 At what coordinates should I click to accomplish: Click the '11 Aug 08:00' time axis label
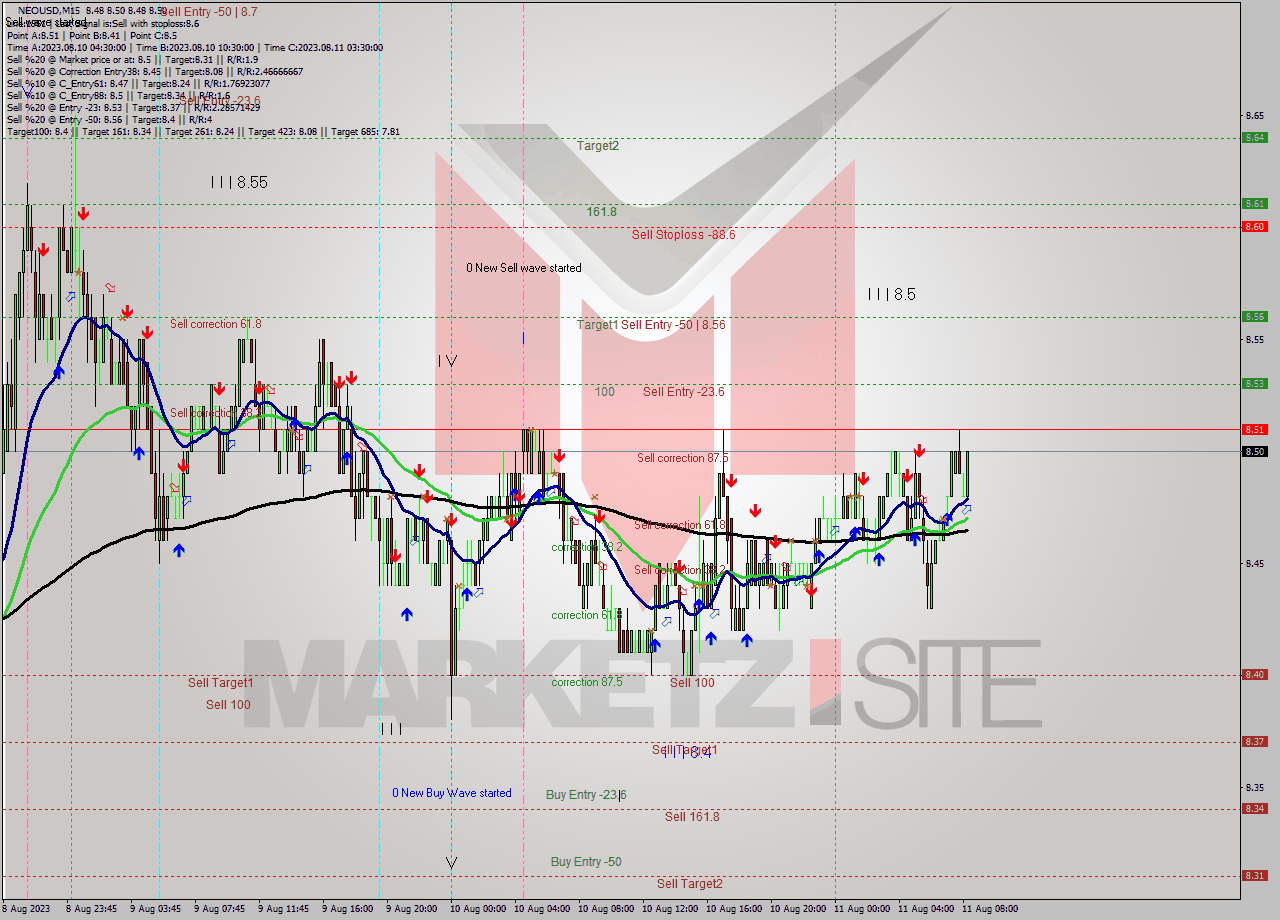point(990,909)
